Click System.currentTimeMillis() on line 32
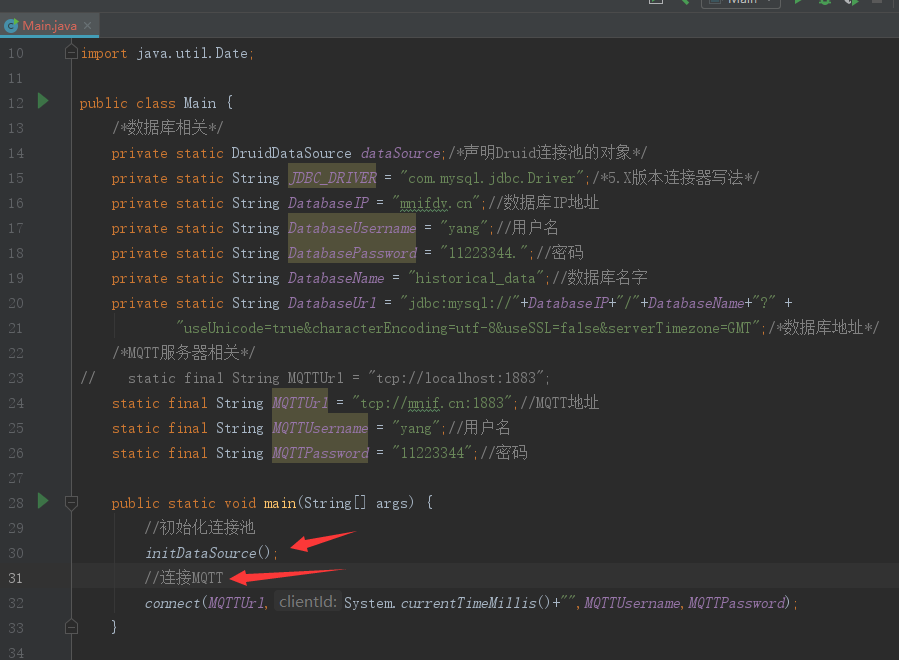Screen dimensions: 899x660 (447, 603)
